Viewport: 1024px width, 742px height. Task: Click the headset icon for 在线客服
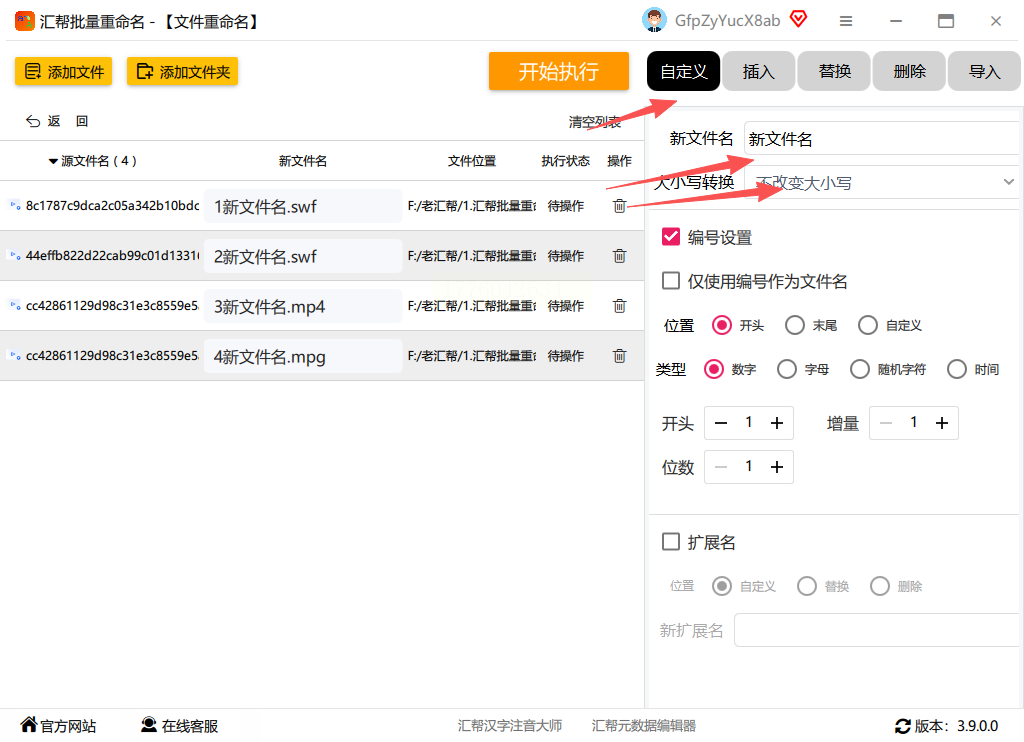tap(149, 724)
